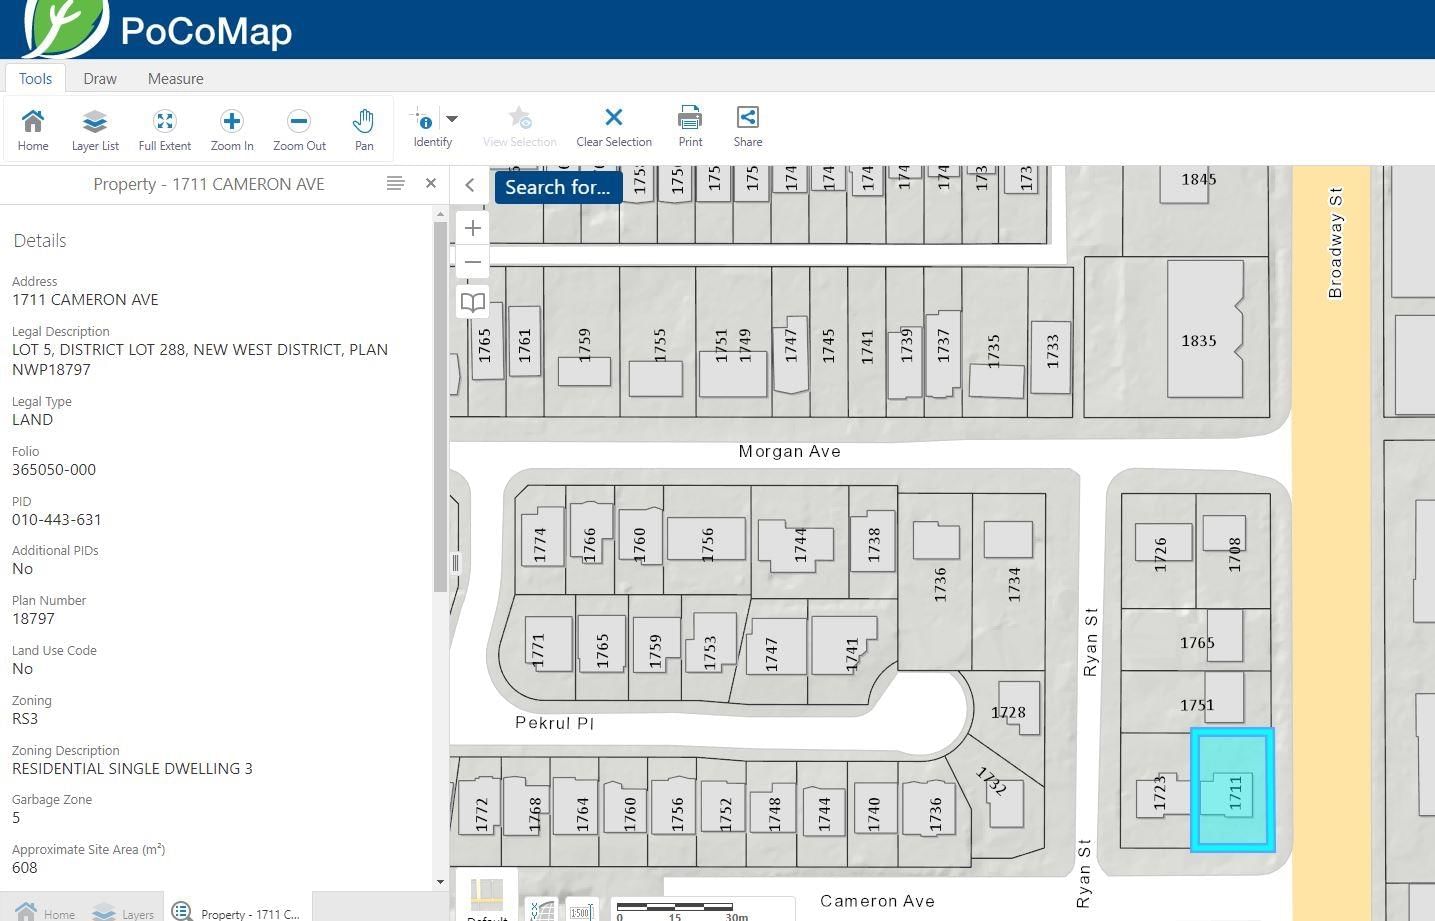This screenshot has height=921, width=1435.
Task: Click the map plus zoom button
Action: [473, 228]
